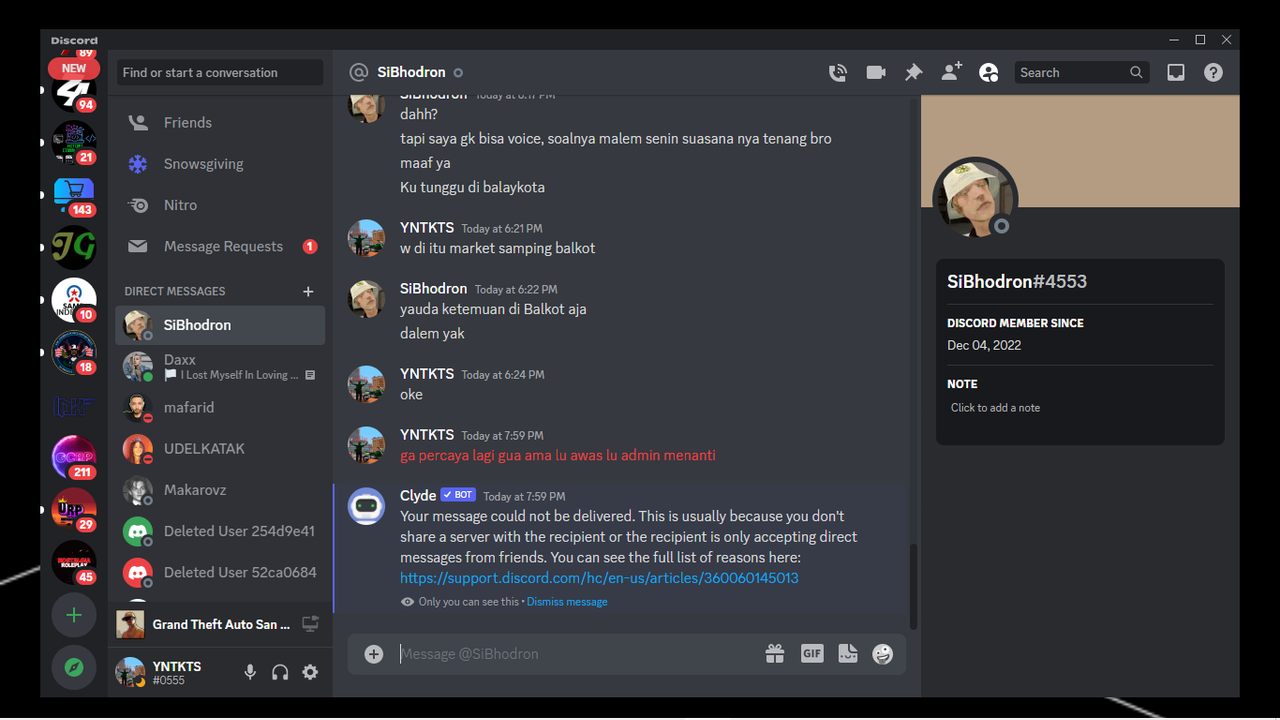
Task: Open the emoji picker
Action: tap(882, 654)
